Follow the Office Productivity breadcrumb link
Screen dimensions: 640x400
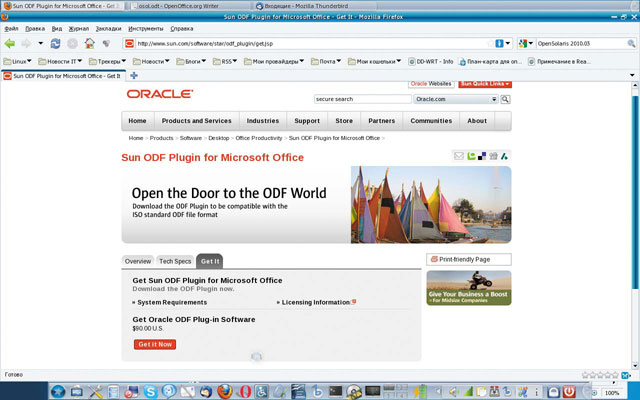[x=259, y=138]
